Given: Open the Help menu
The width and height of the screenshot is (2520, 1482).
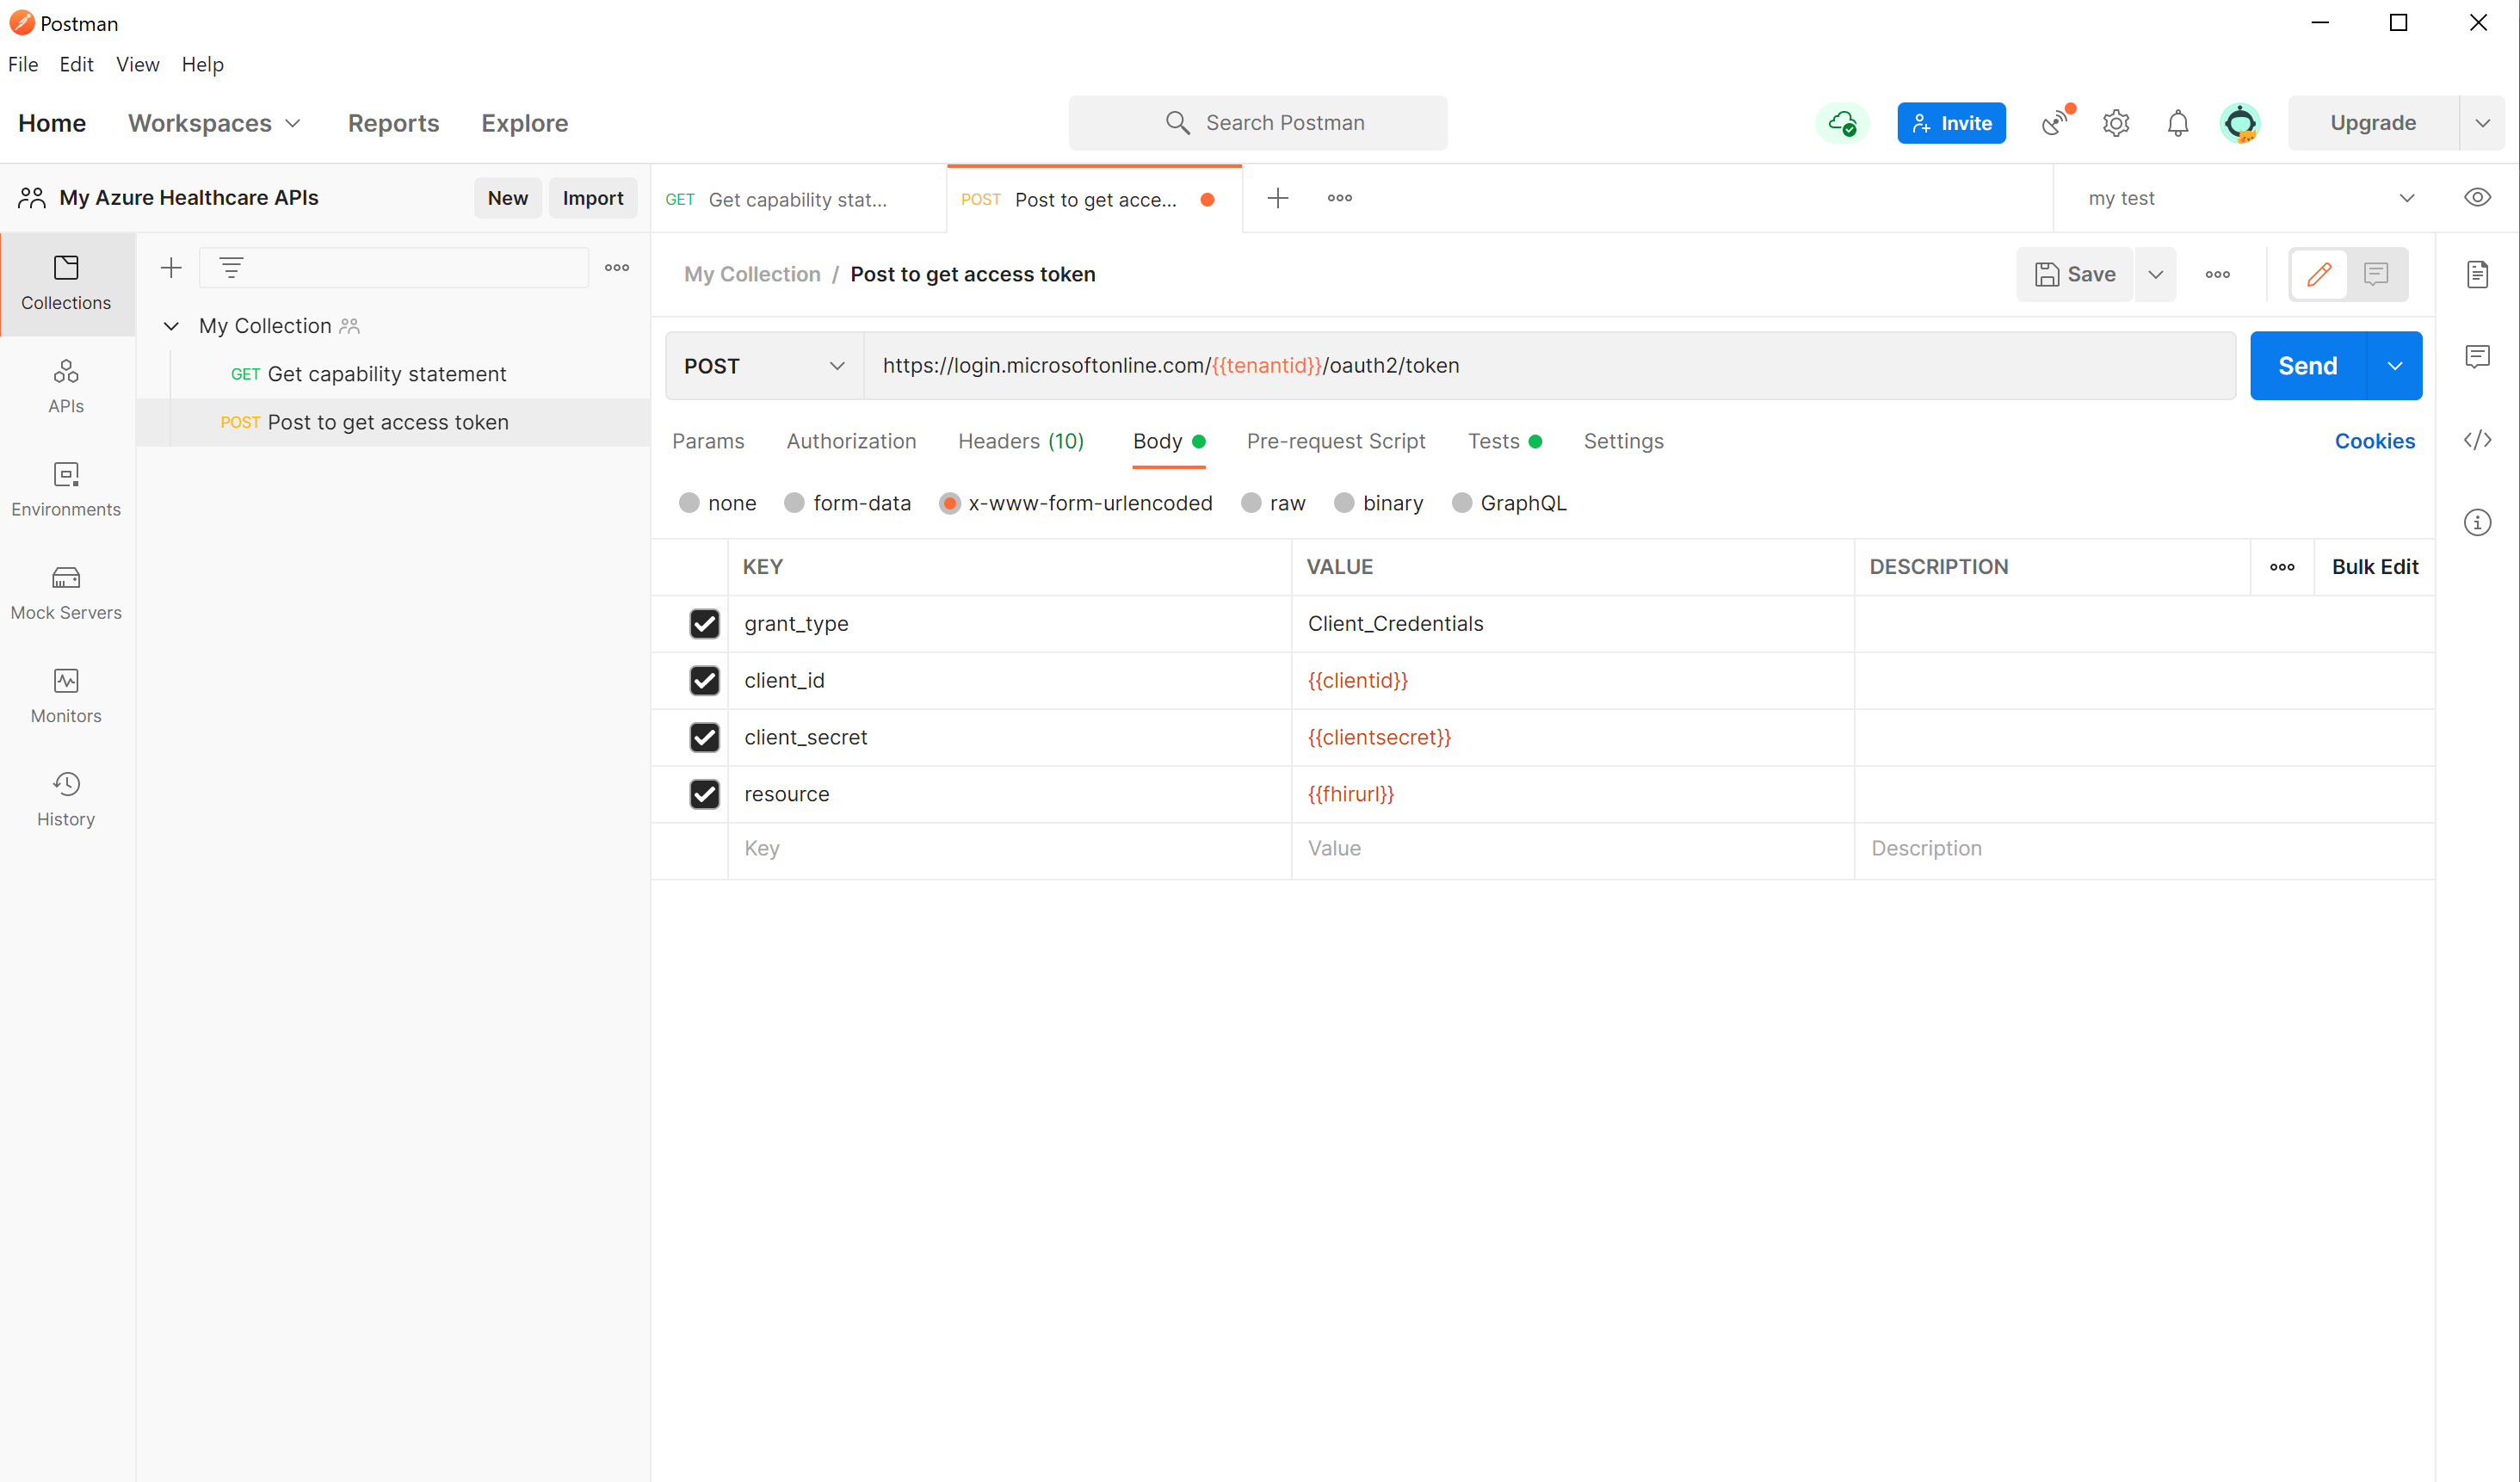Looking at the screenshot, I should click(202, 64).
